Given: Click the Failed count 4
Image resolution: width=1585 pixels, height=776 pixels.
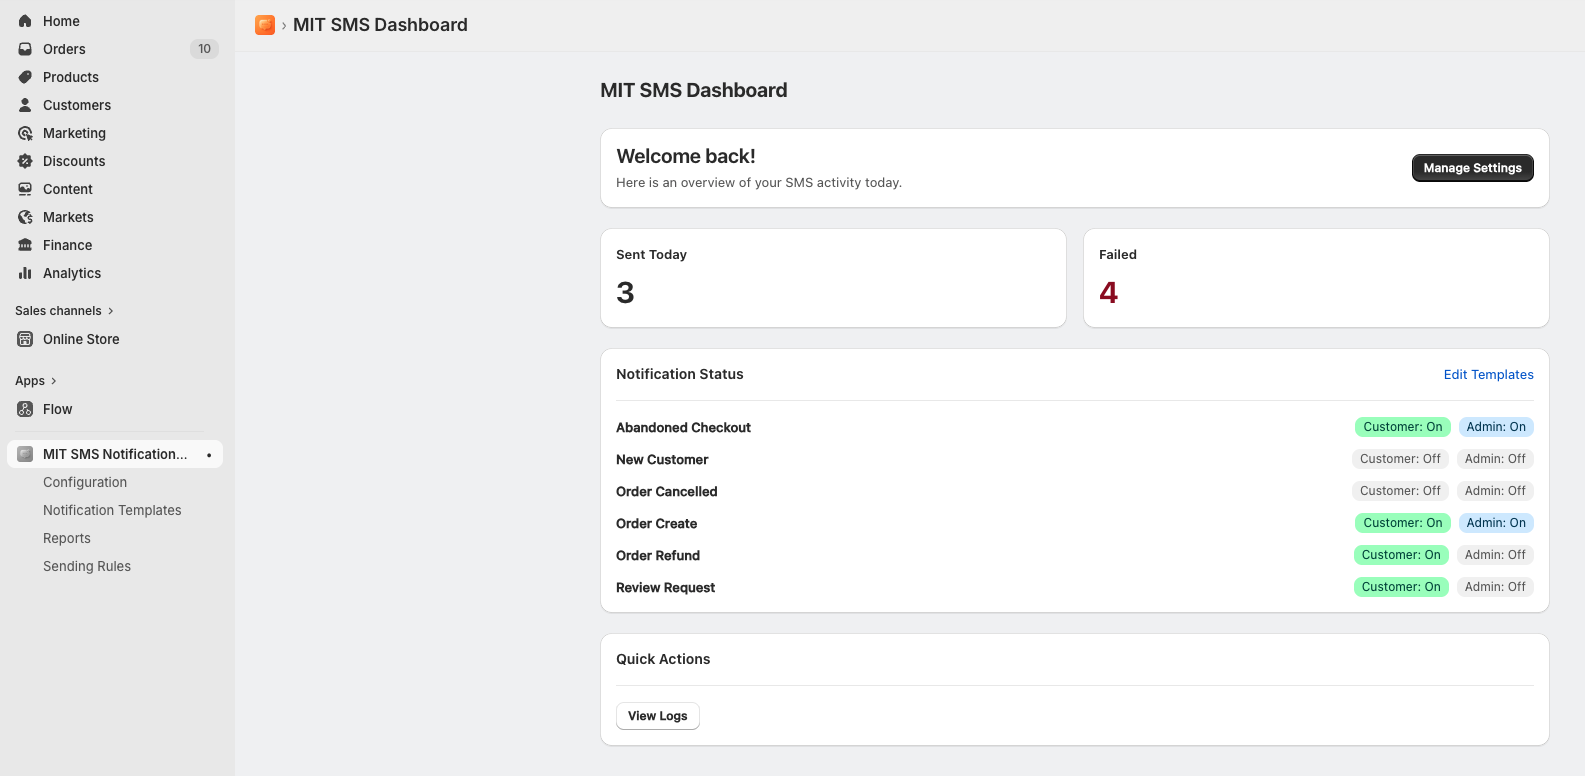Looking at the screenshot, I should coord(1108,292).
